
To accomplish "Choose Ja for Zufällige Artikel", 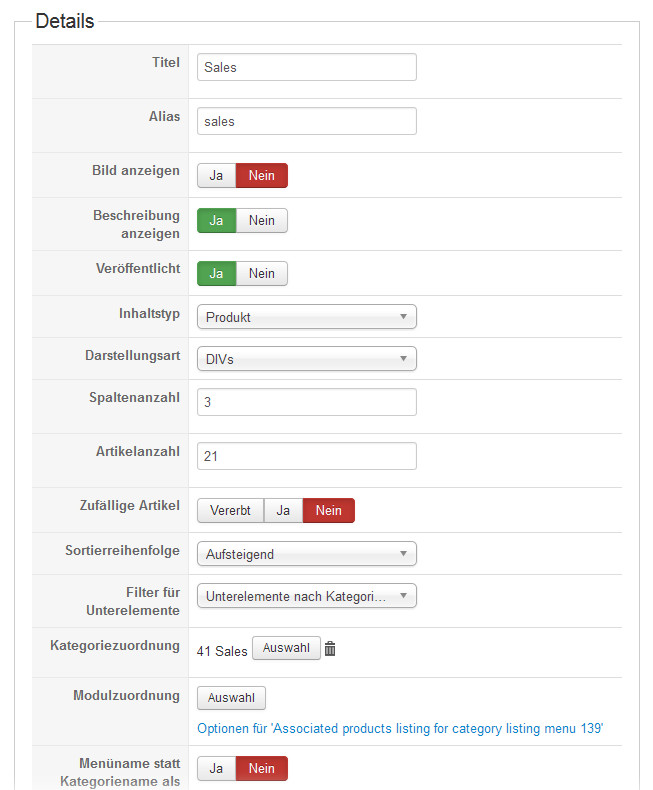I will [283, 511].
